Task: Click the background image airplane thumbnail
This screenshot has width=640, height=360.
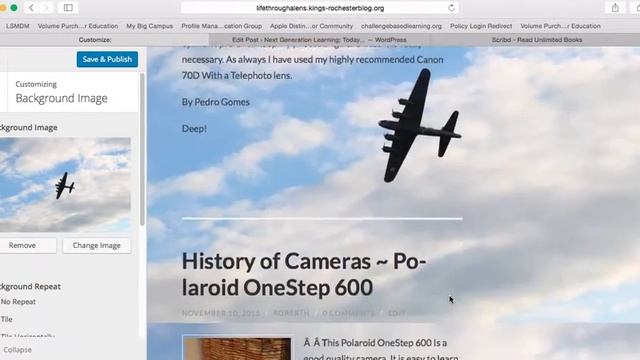Action: click(64, 185)
